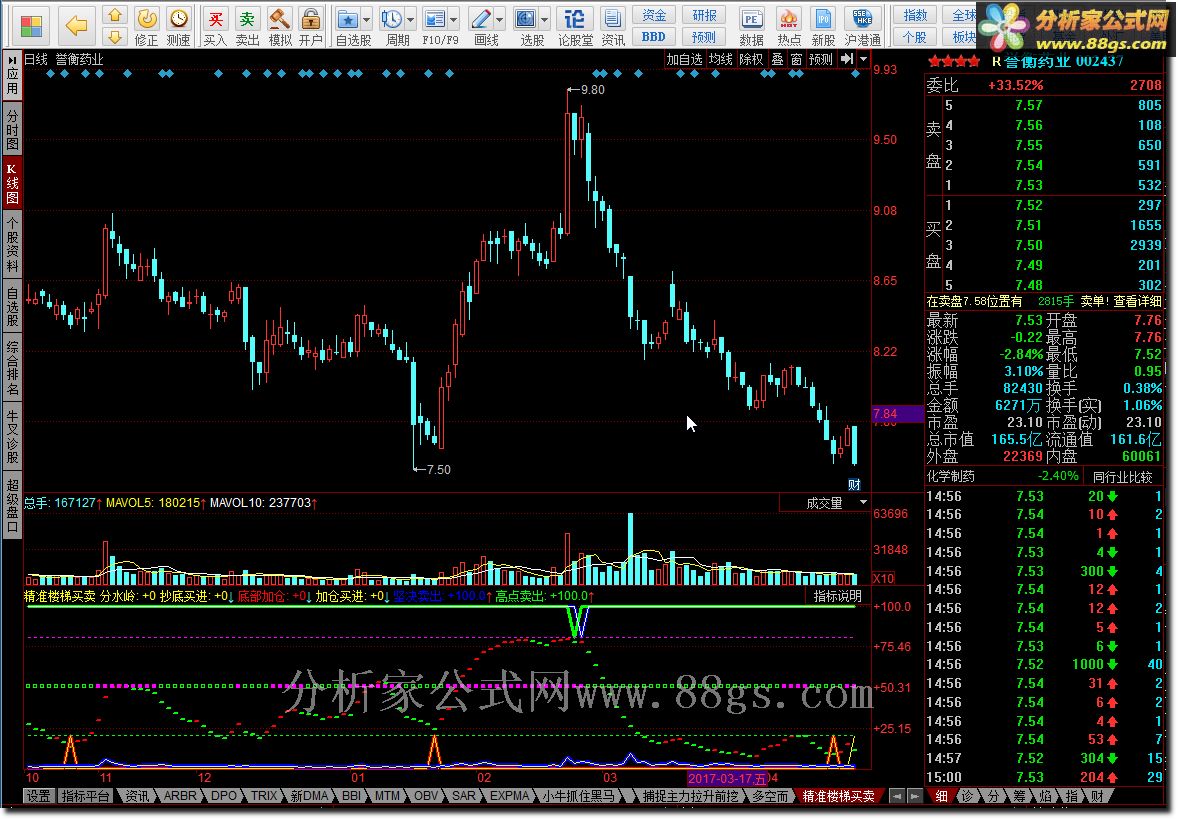
Task: Select the OBV indicator tab
Action: 426,796
